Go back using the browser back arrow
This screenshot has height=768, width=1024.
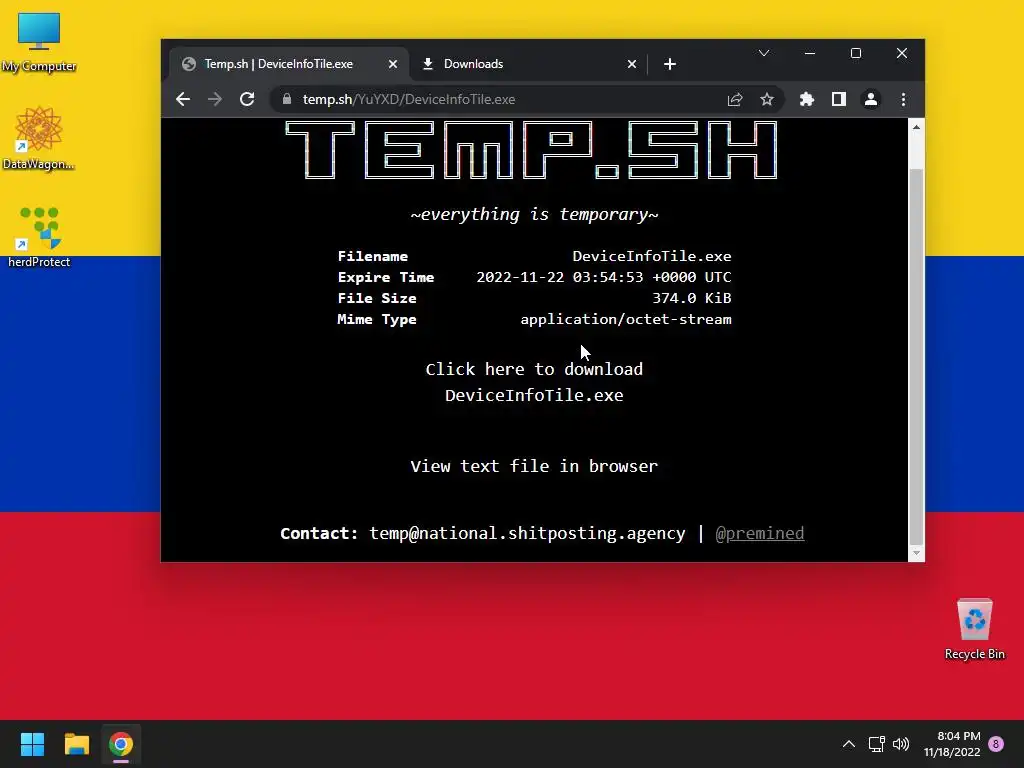tap(183, 99)
